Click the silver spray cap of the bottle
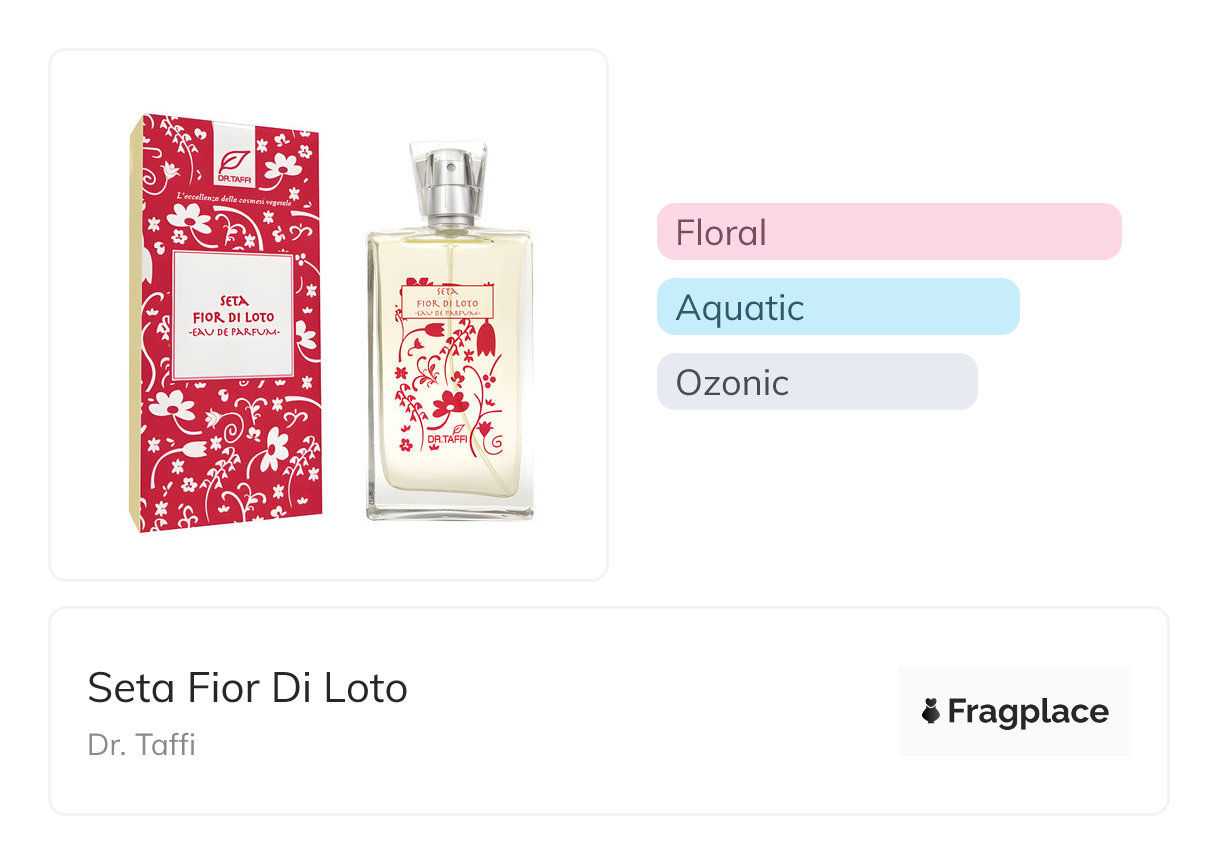 [x=448, y=186]
